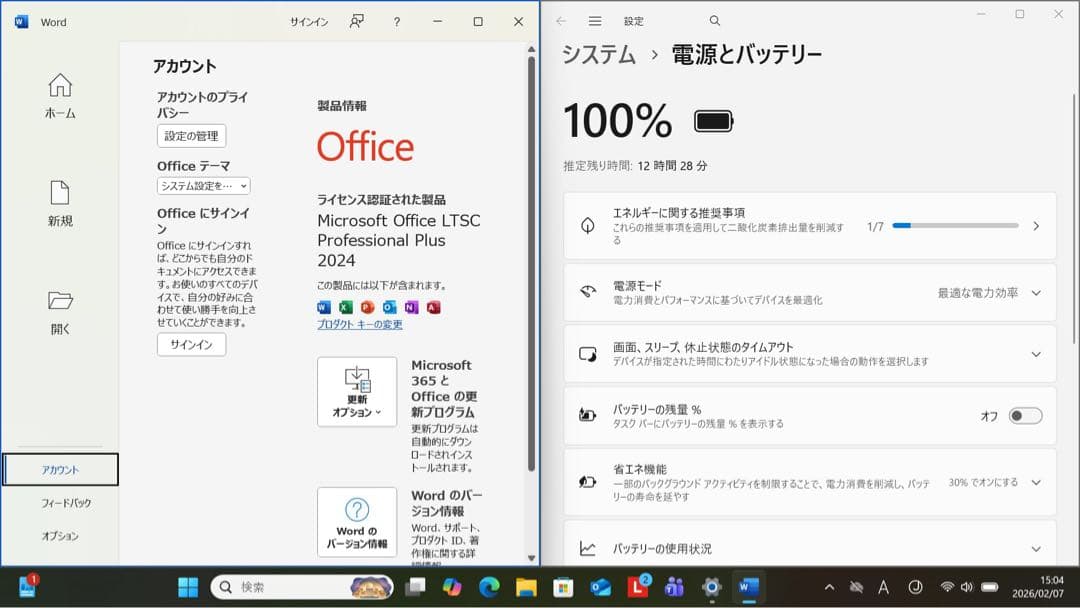Open the Excel icon in included products
Screen dimensions: 1080x608
click(345, 307)
